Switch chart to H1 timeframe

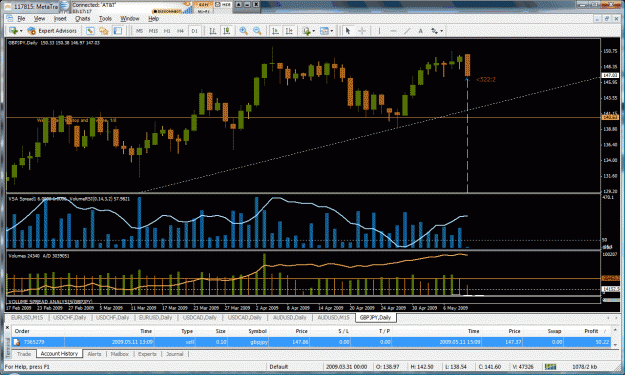[167, 31]
